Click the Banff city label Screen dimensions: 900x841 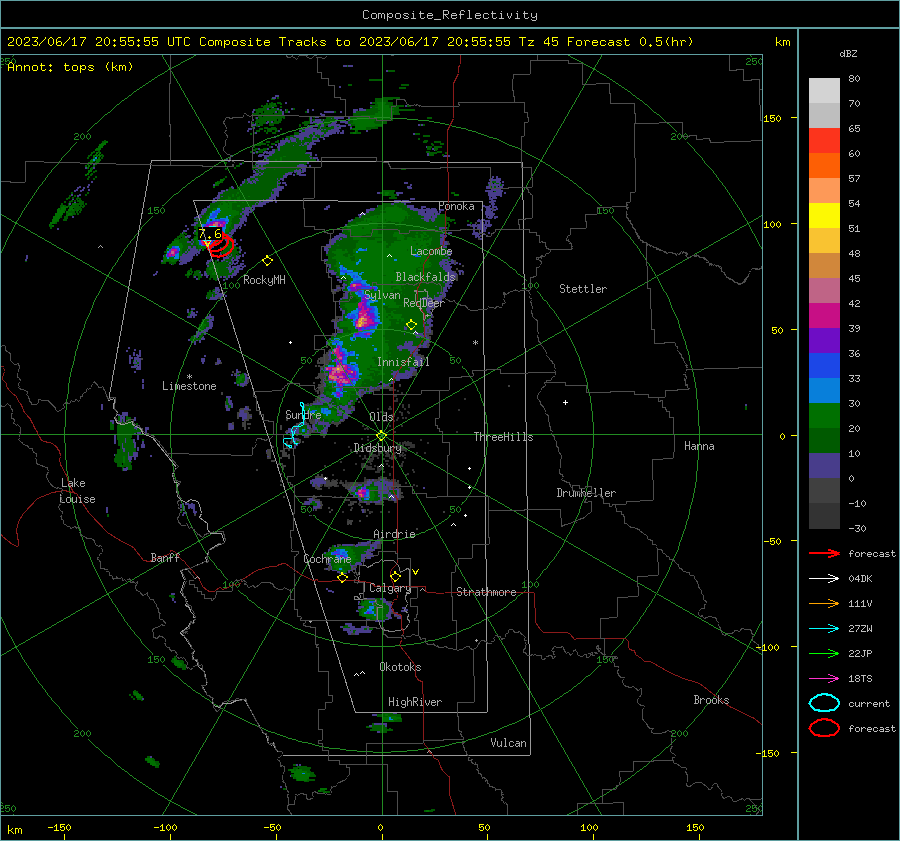point(165,557)
